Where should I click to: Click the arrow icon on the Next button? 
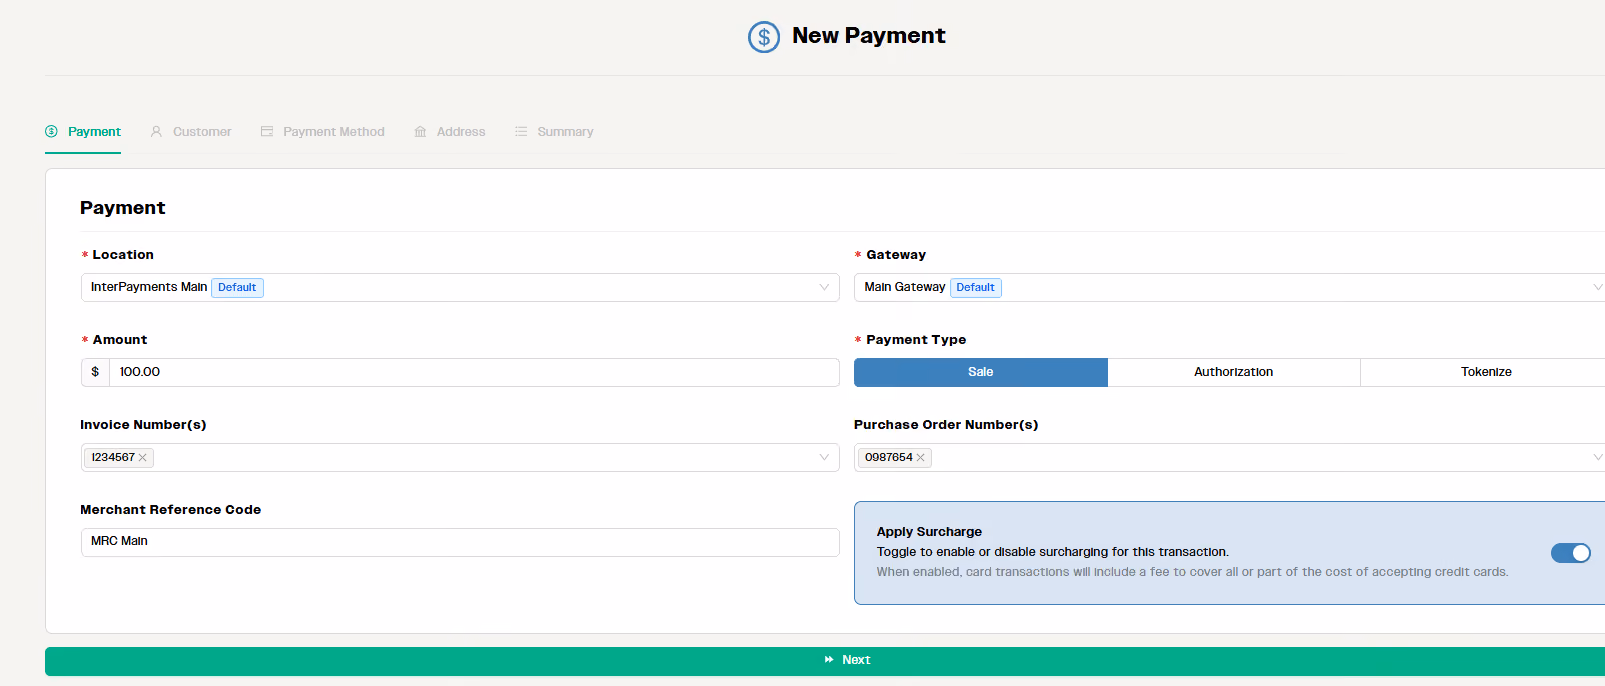[x=829, y=660]
